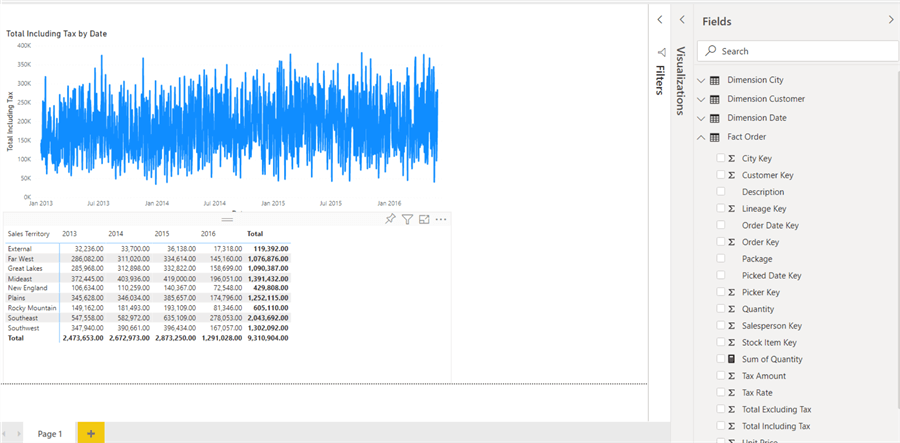The image size is (900, 443).
Task: Click the 9,310,904.00 grand total cell
Action: click(x=268, y=338)
